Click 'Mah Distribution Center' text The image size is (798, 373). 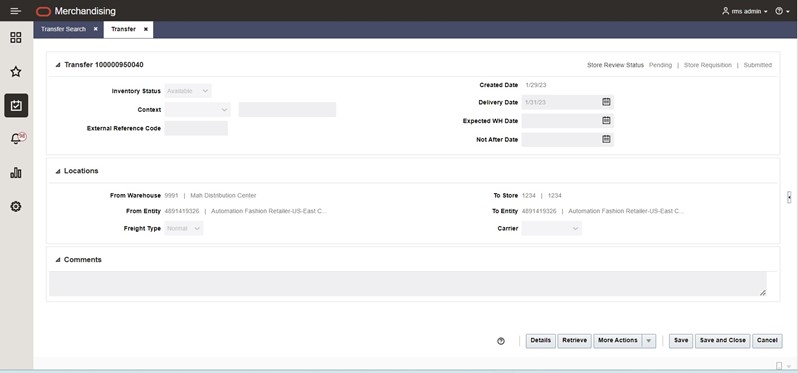223,195
